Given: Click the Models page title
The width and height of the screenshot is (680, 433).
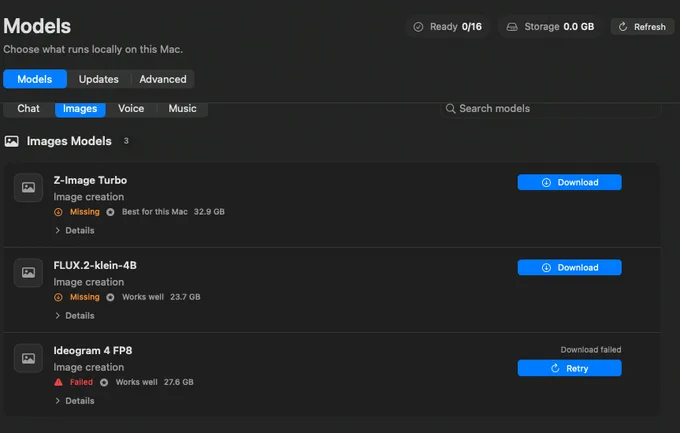Looking at the screenshot, I should pos(37,26).
